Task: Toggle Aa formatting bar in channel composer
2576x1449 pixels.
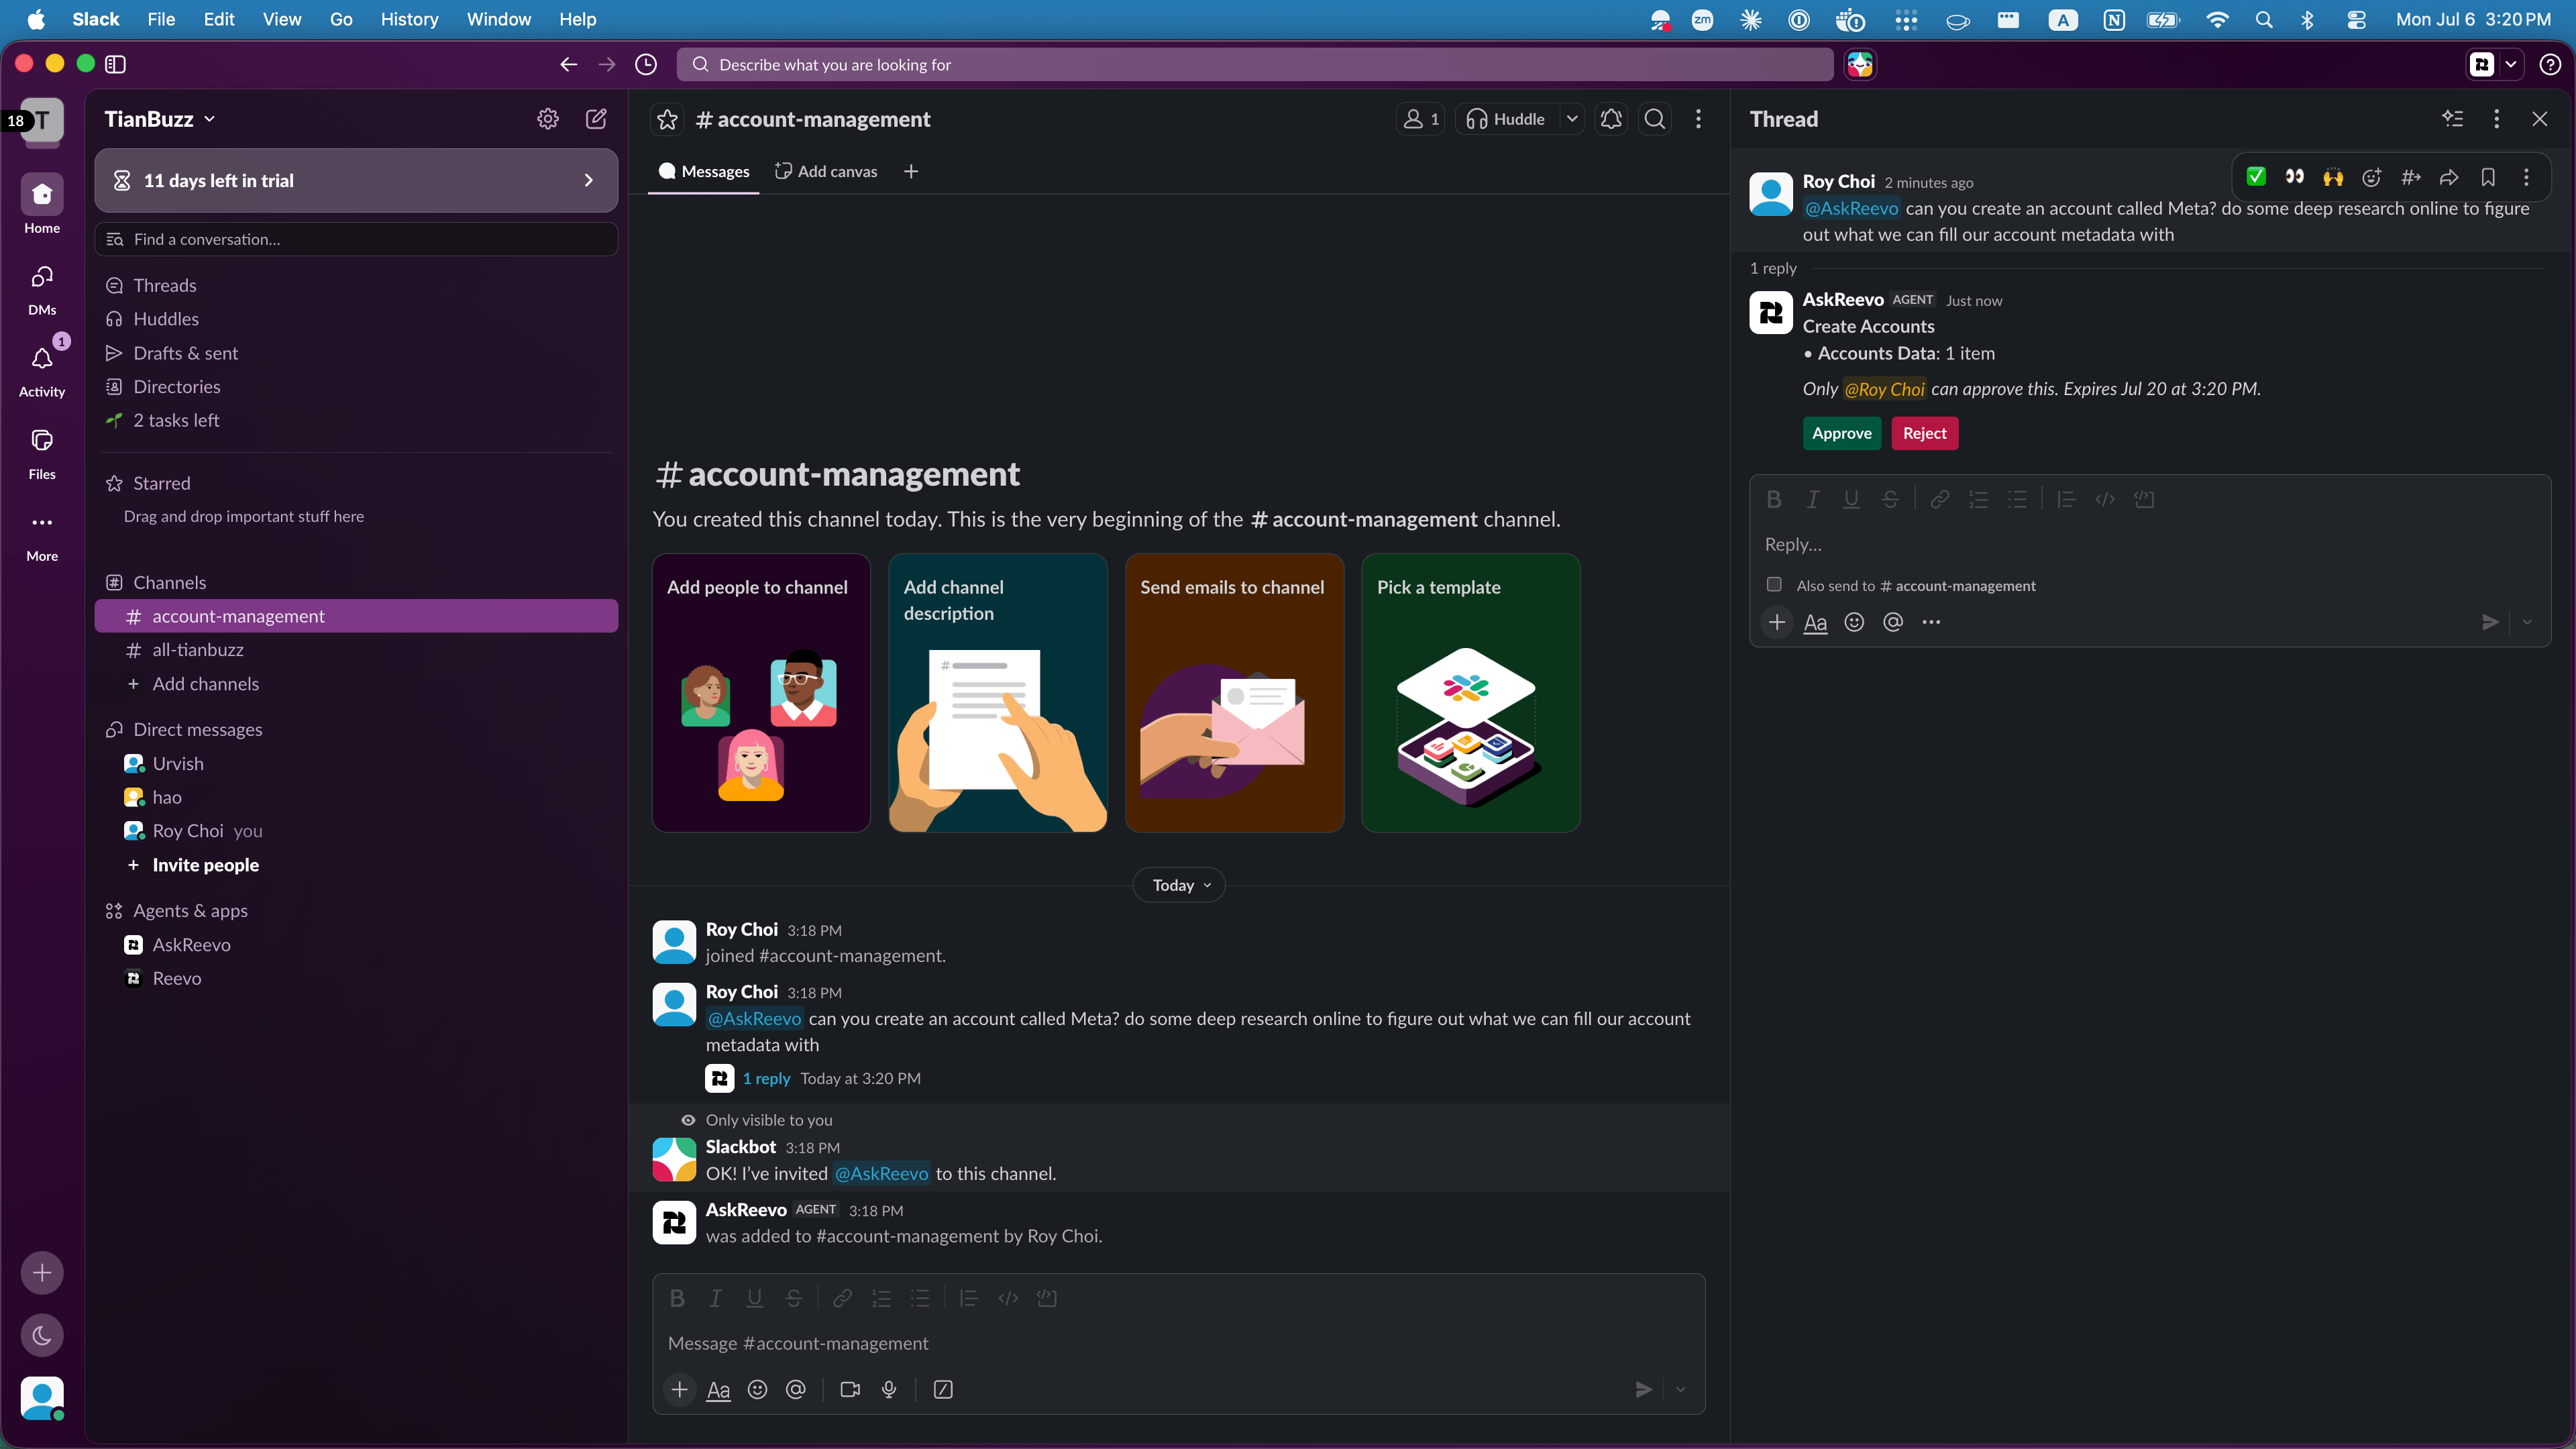Action: point(718,1389)
